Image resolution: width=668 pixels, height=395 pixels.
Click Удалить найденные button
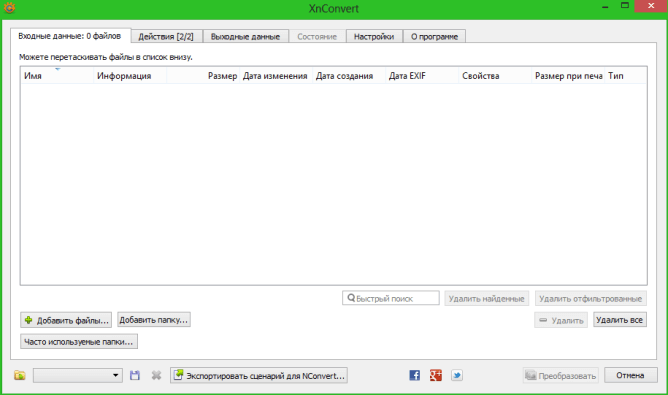(487, 298)
